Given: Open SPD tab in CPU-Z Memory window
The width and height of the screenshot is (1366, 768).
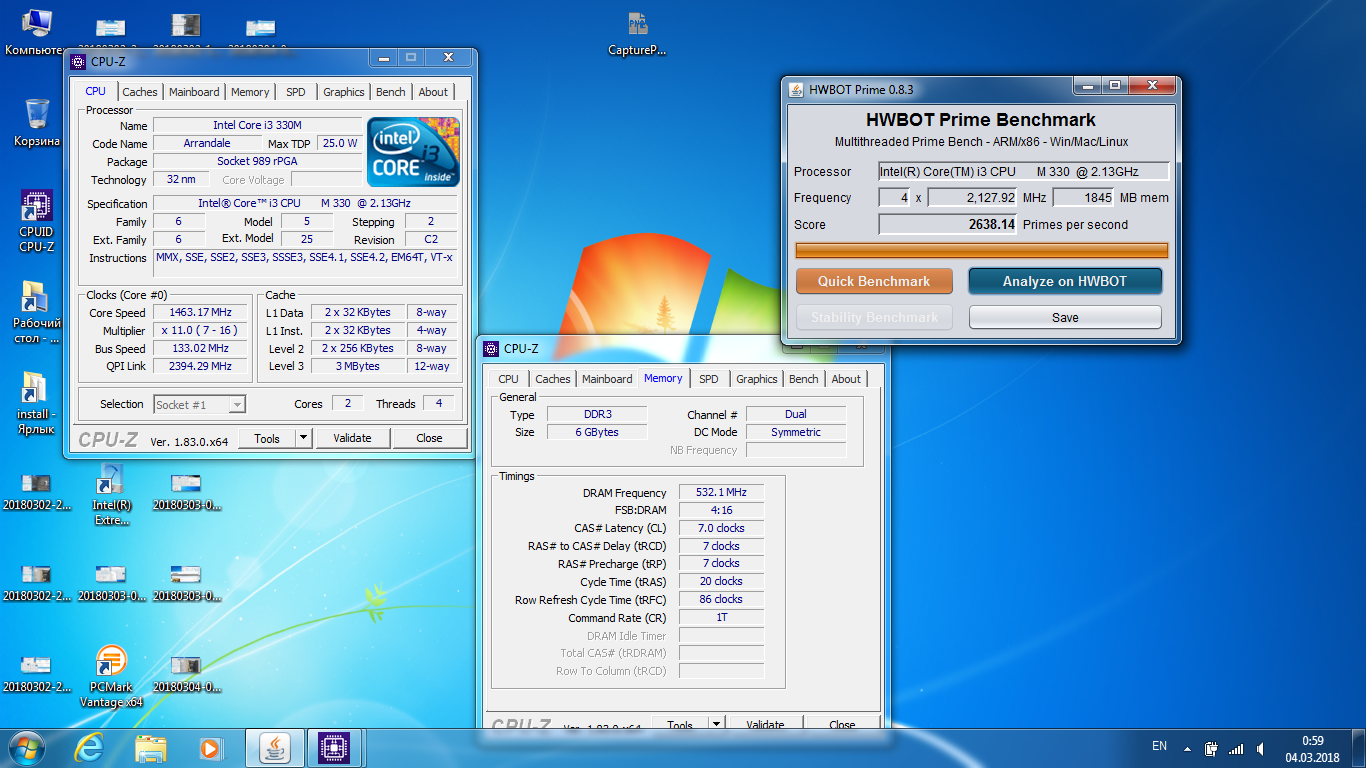Looking at the screenshot, I should pyautogui.click(x=709, y=379).
